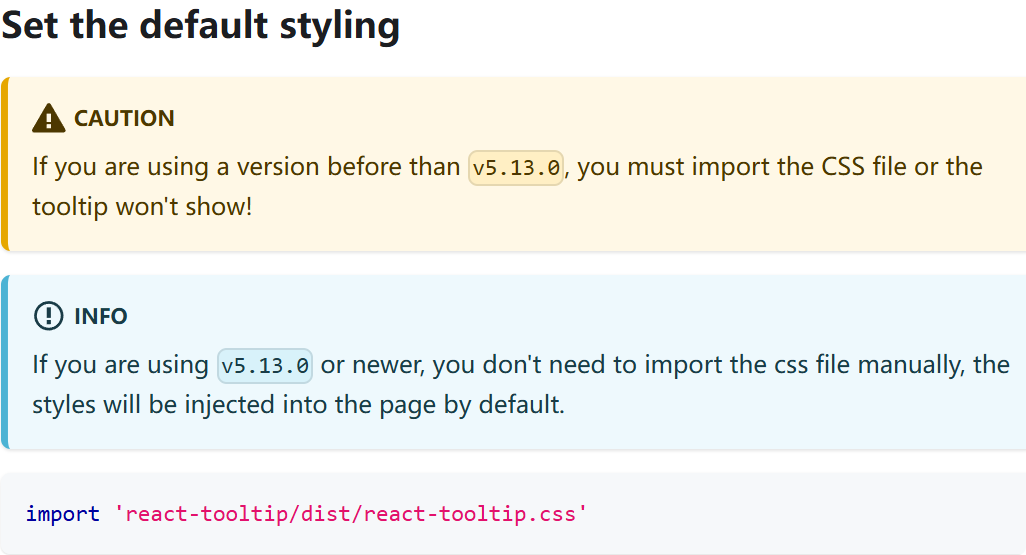Click the import keyword in code block

[x=63, y=514]
